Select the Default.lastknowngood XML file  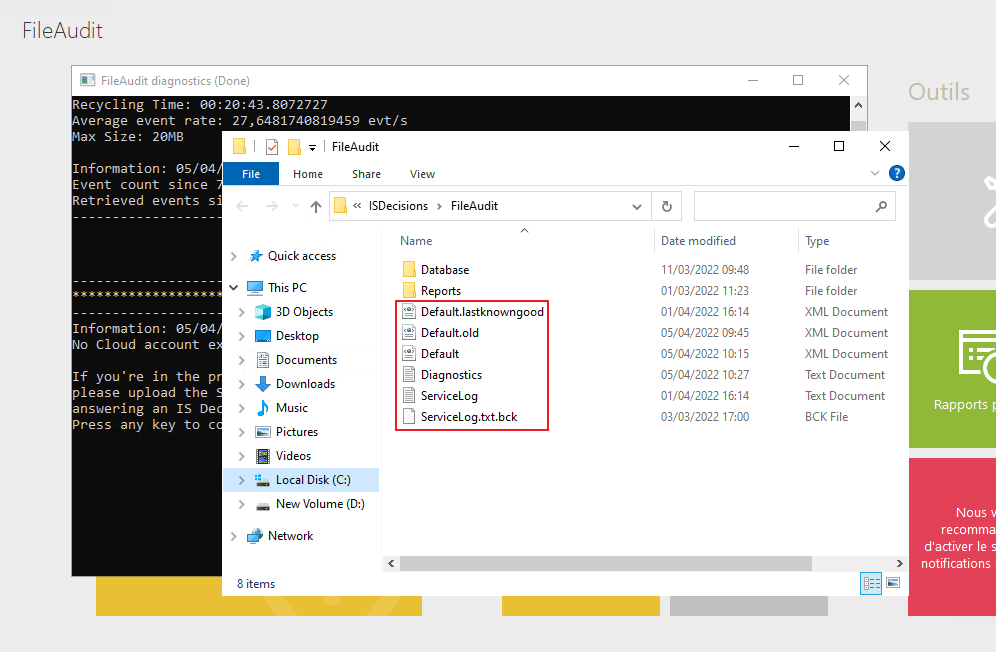[x=481, y=312]
